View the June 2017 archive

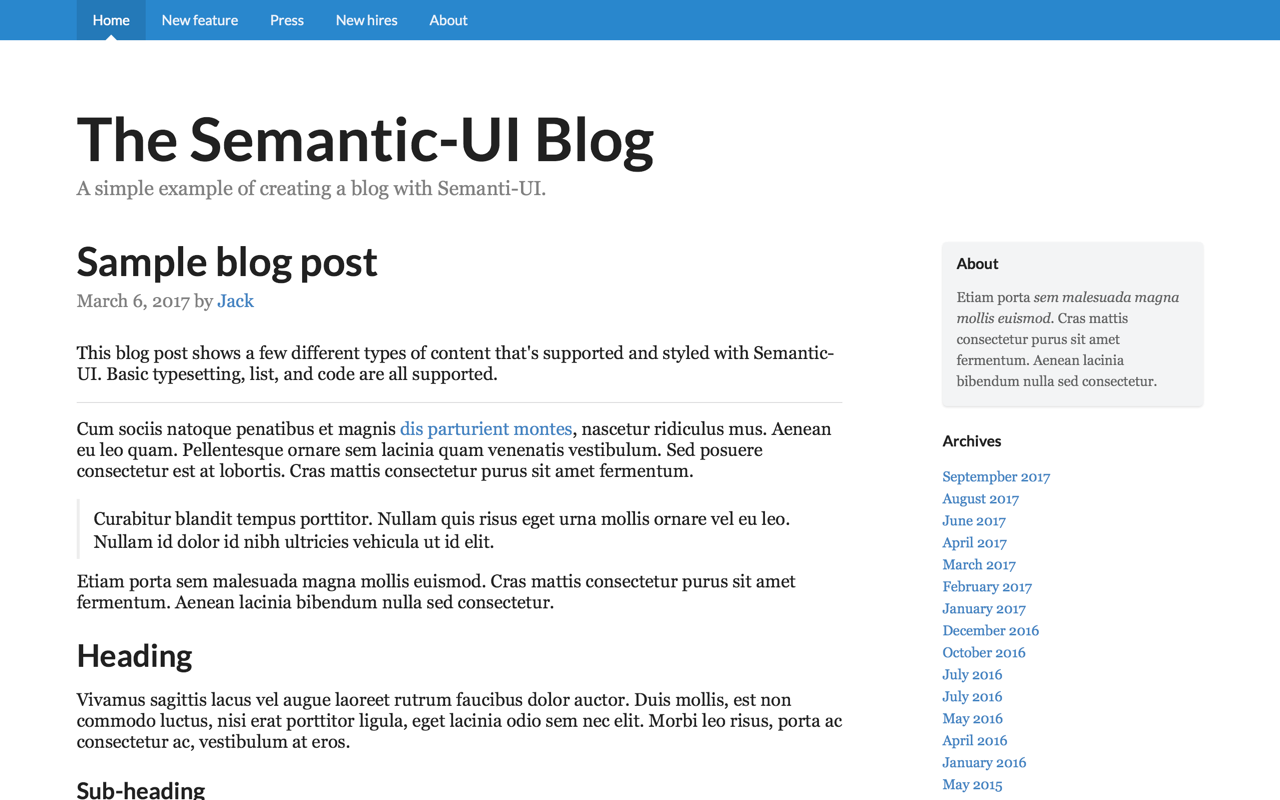click(x=974, y=521)
